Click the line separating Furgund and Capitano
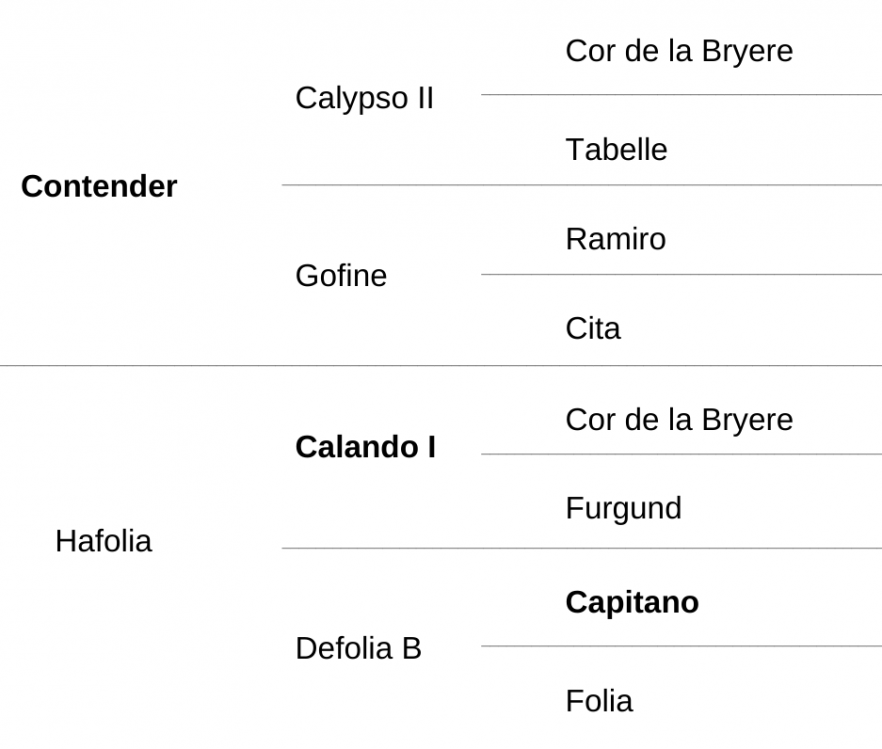This screenshot has height=749, width=882. pyautogui.click(x=582, y=548)
